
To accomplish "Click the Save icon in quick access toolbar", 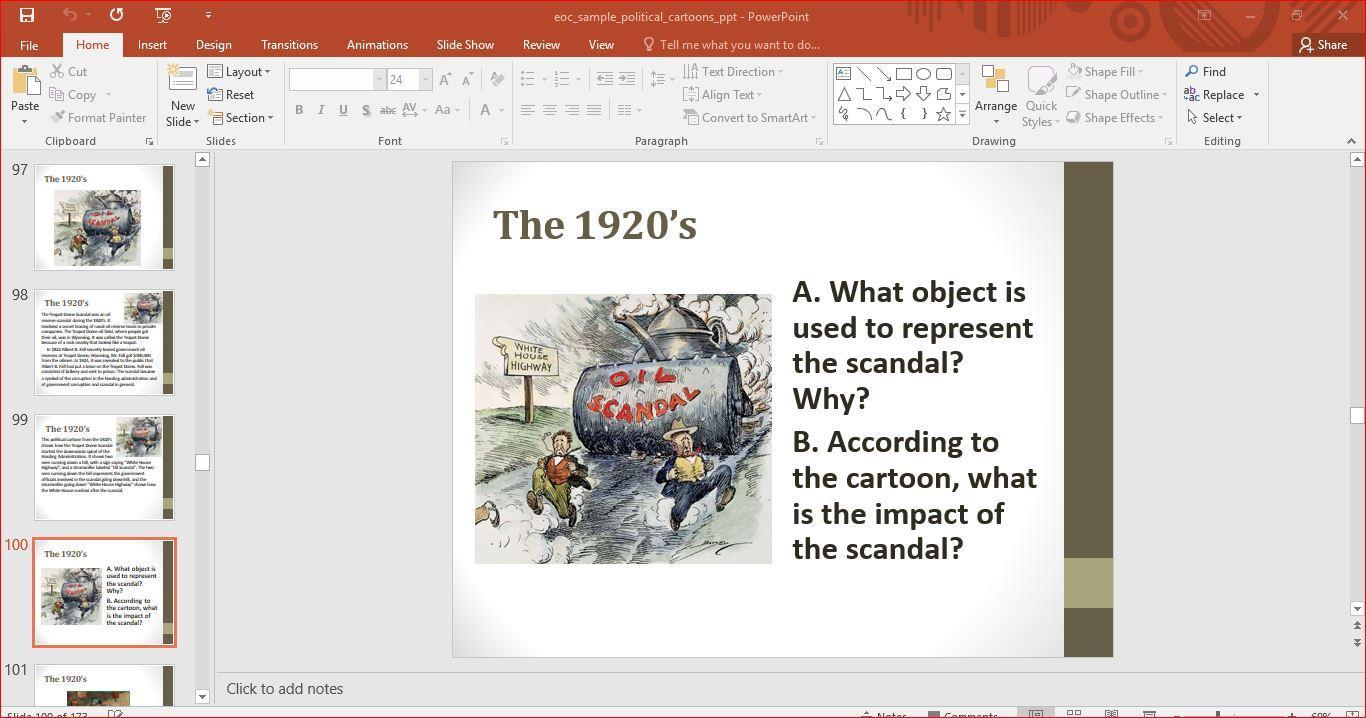I will tap(27, 15).
